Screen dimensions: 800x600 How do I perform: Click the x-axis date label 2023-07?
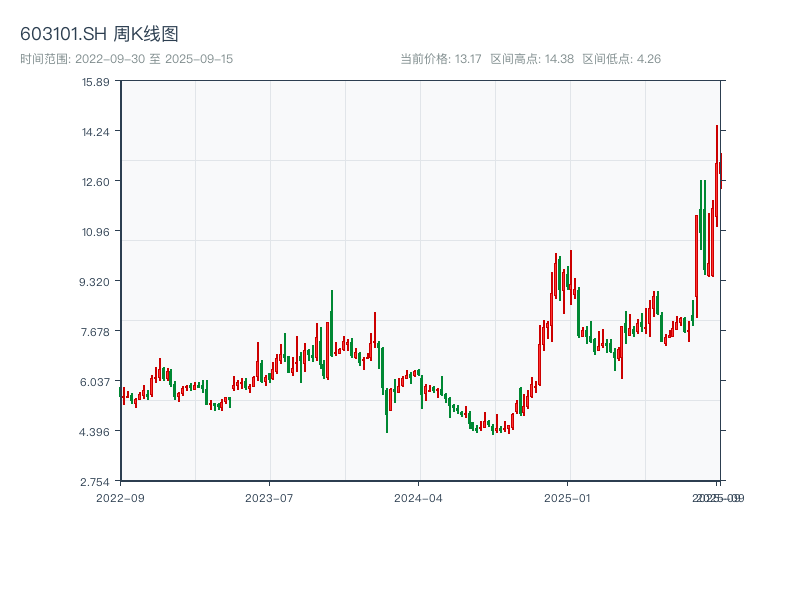[269, 498]
